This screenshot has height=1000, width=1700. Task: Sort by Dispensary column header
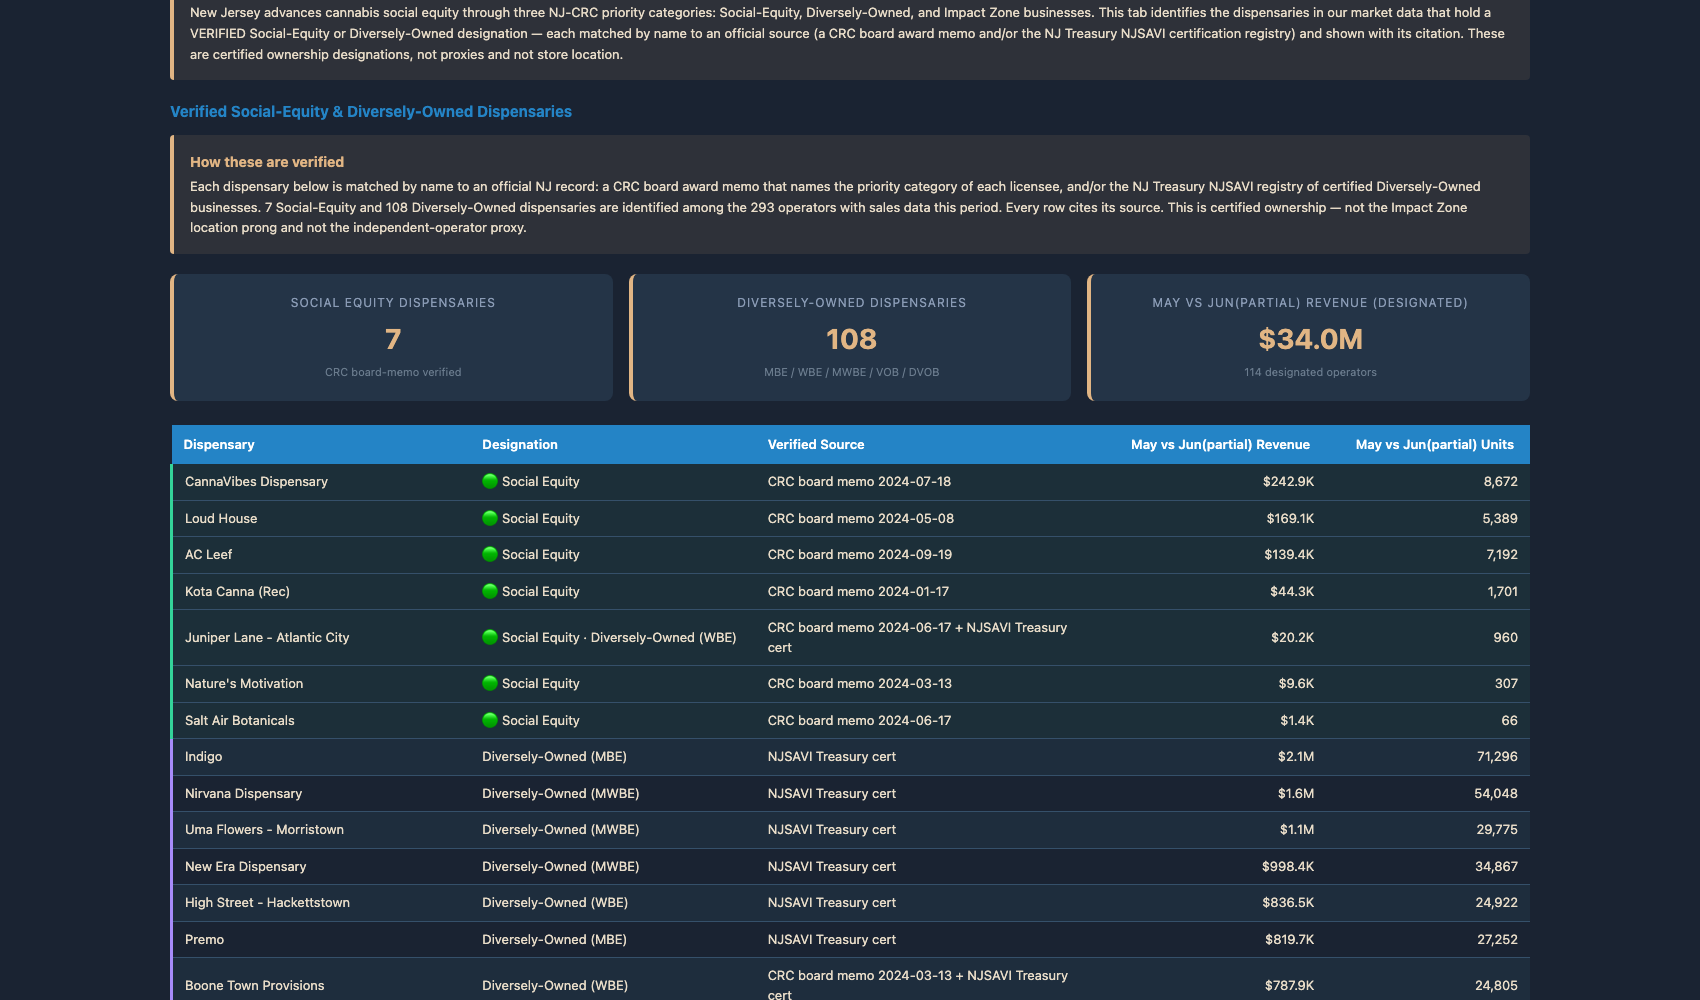tap(219, 444)
